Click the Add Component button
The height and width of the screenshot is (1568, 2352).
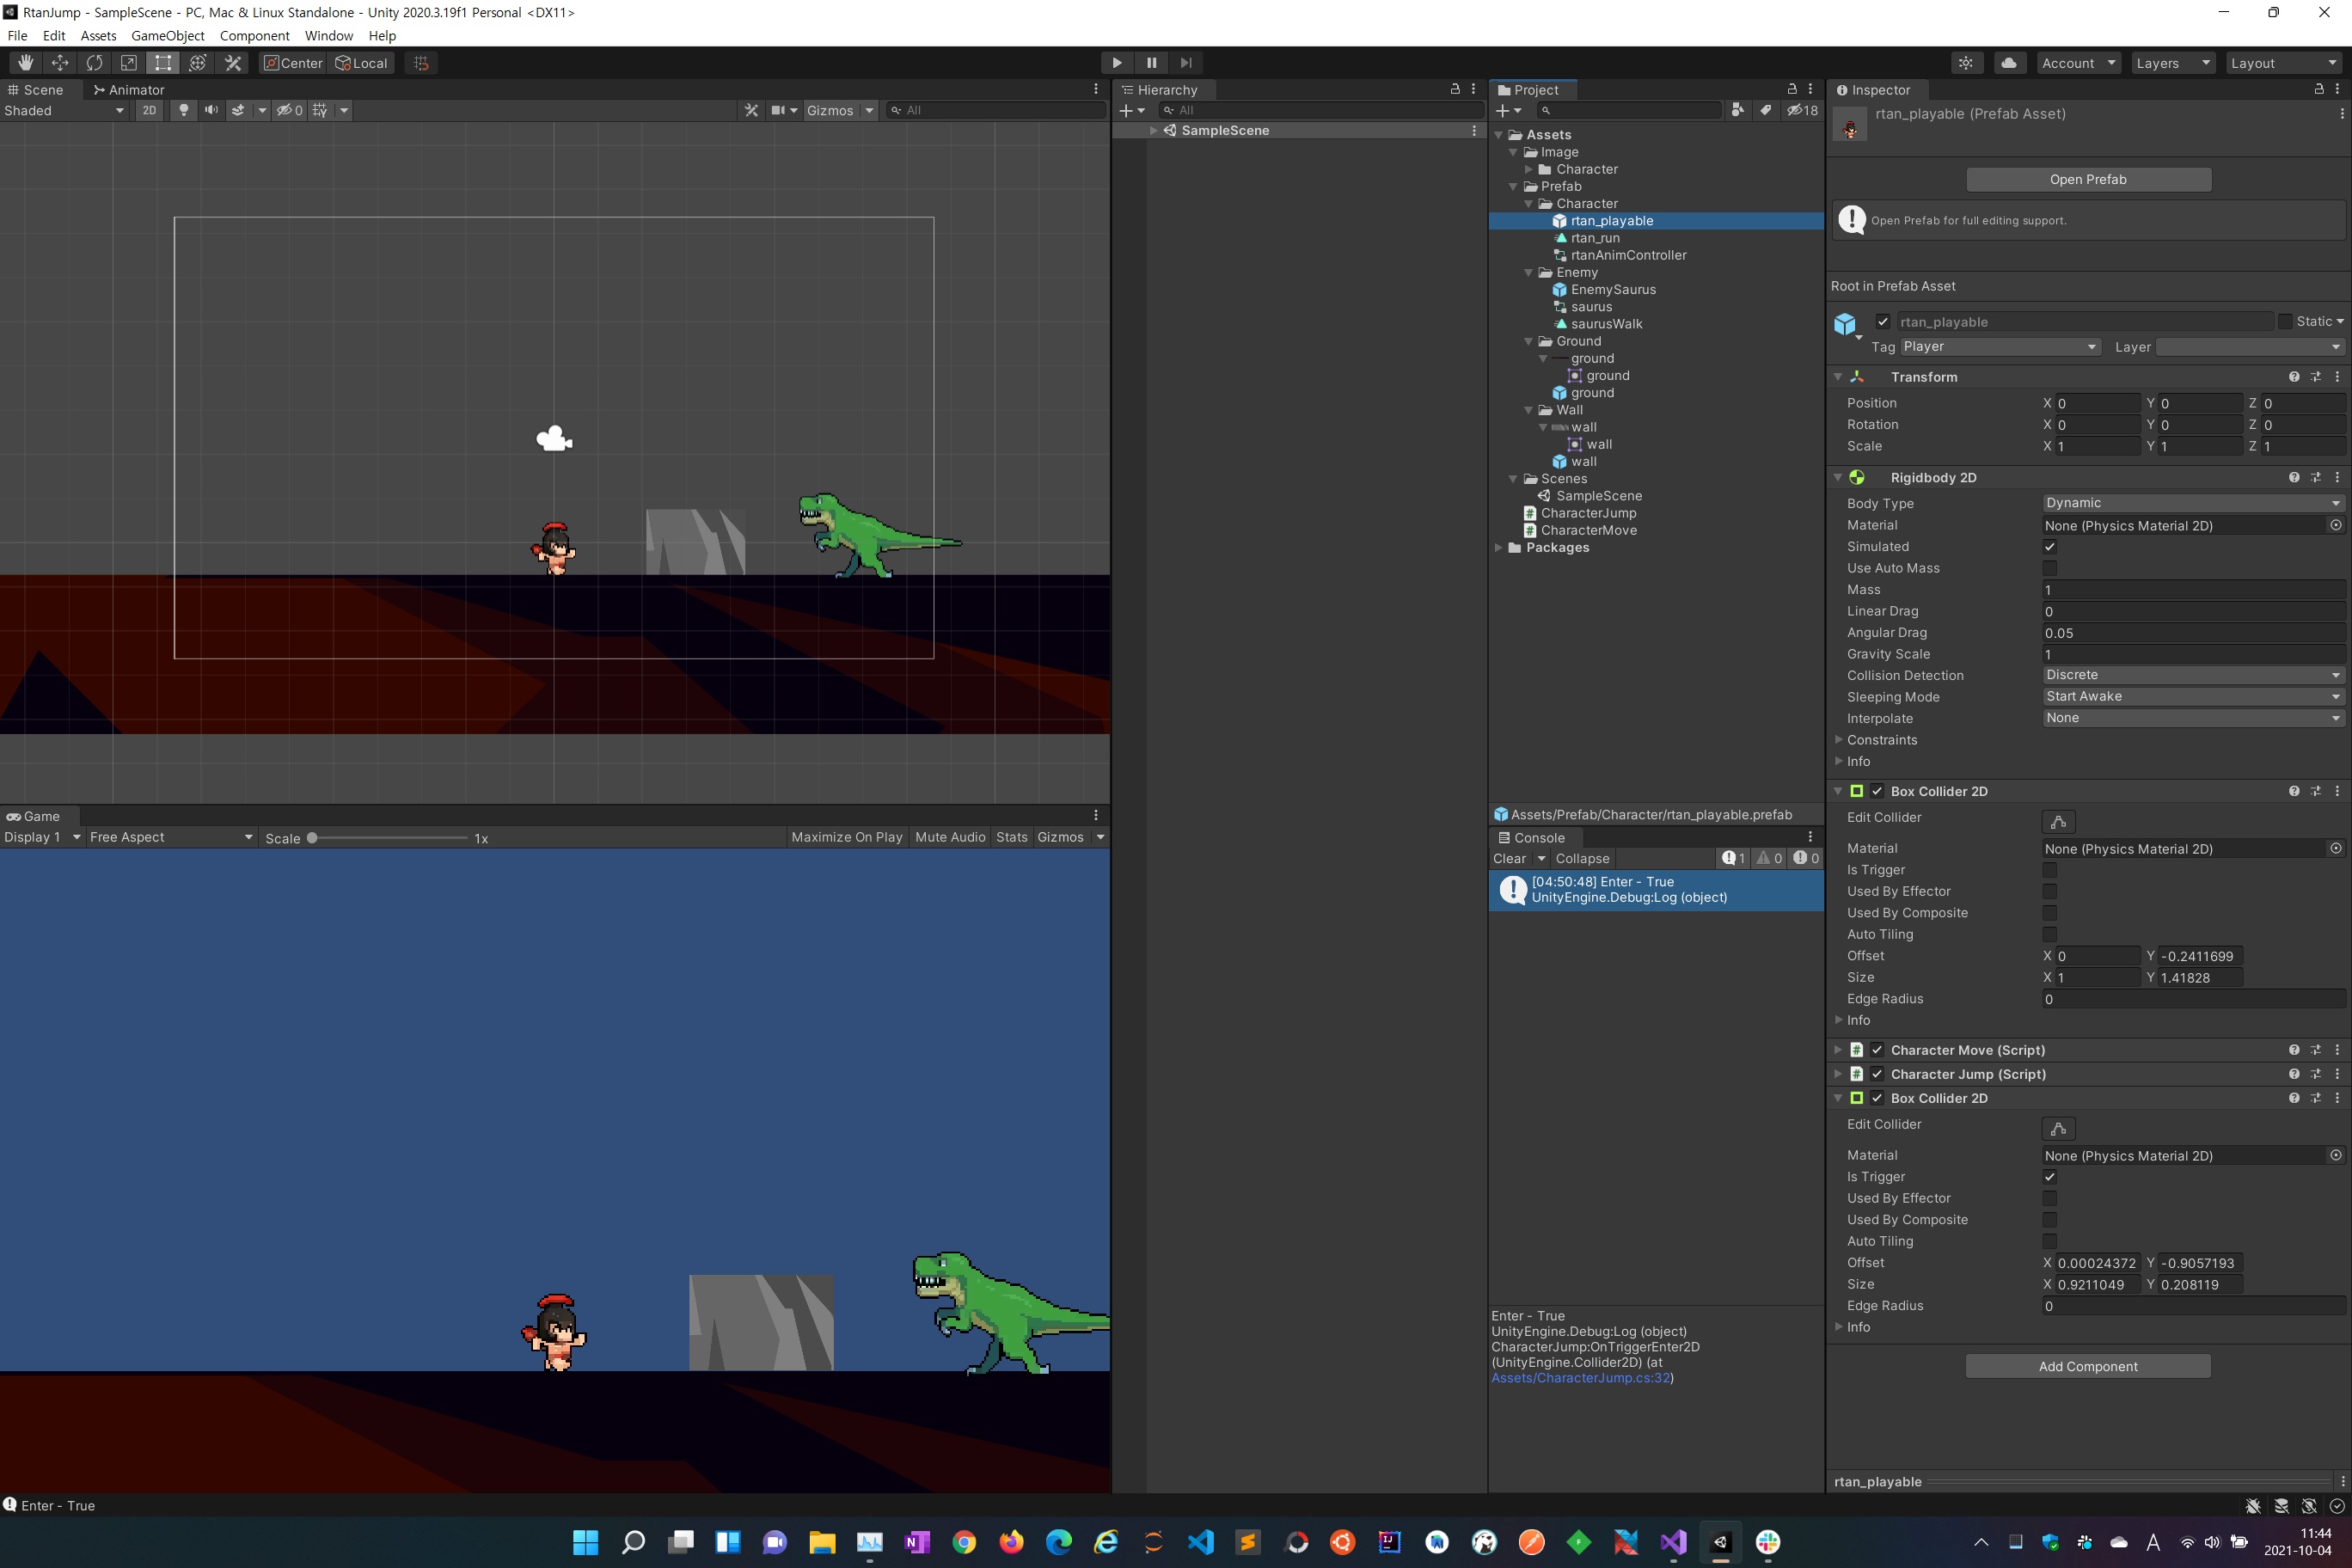tap(2088, 1366)
